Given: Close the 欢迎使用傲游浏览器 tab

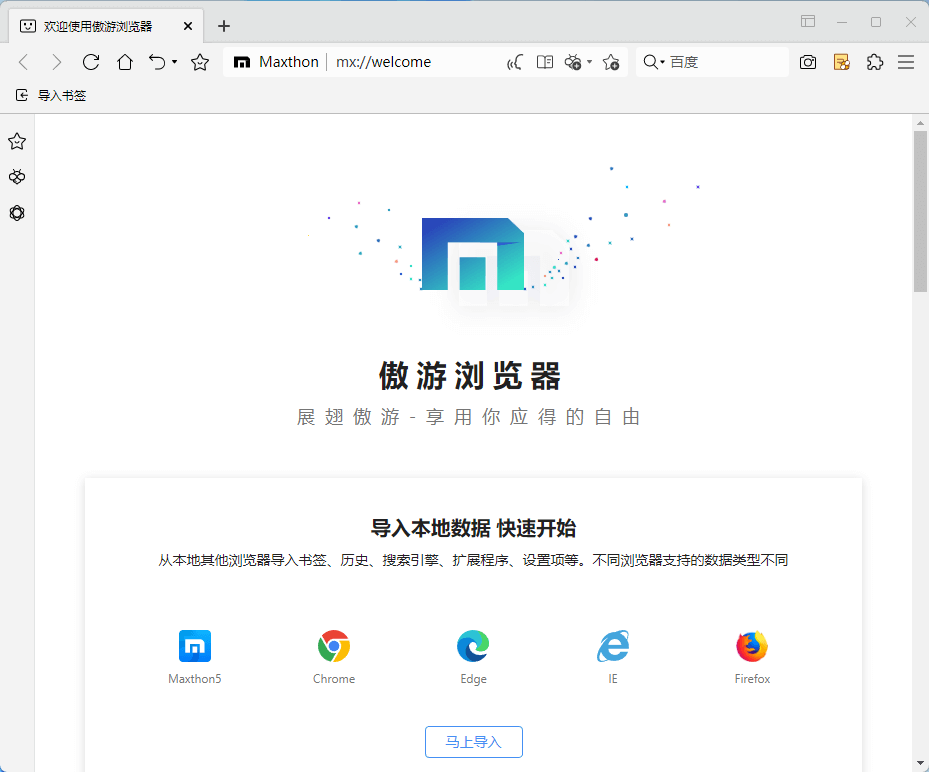Looking at the screenshot, I should point(188,26).
